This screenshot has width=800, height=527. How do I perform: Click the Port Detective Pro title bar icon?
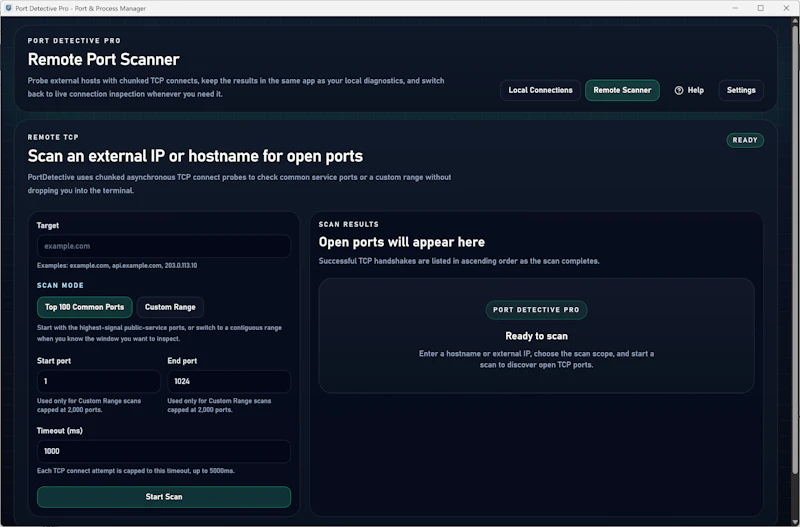click(8, 8)
